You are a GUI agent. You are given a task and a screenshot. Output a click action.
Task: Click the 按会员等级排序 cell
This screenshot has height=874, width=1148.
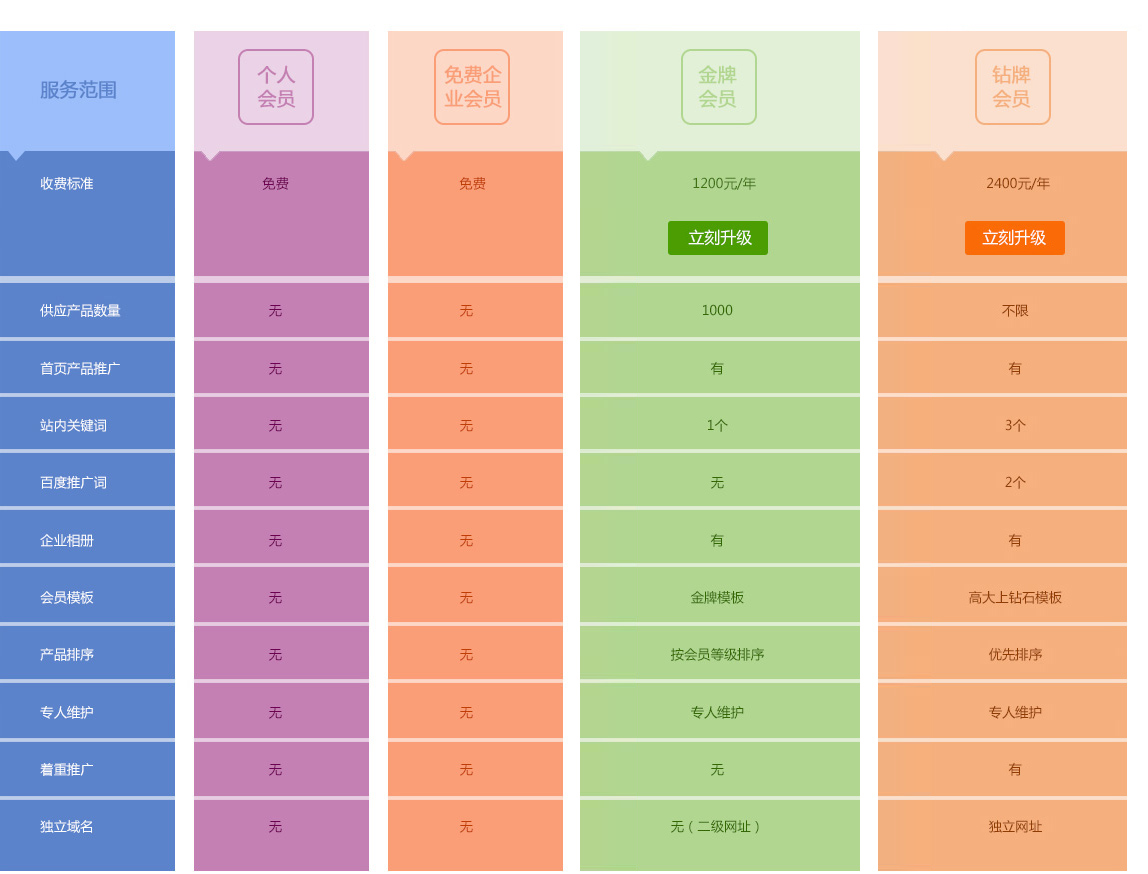[x=717, y=655]
